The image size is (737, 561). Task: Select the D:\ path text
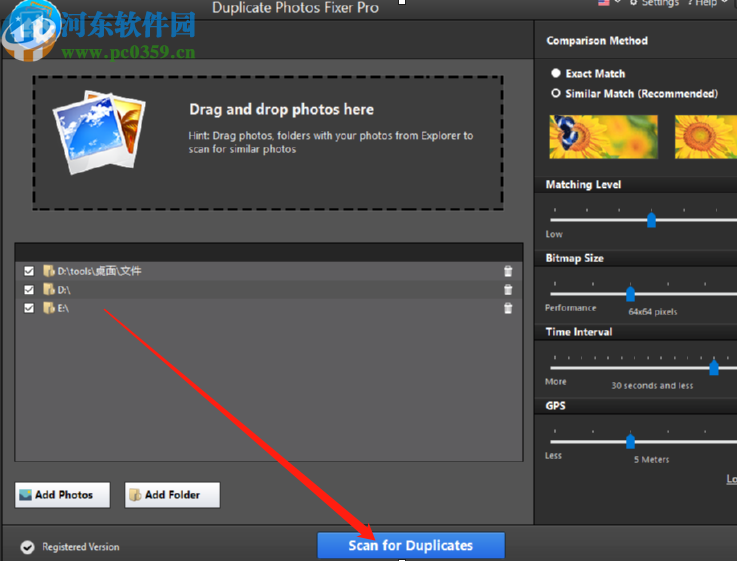click(64, 290)
